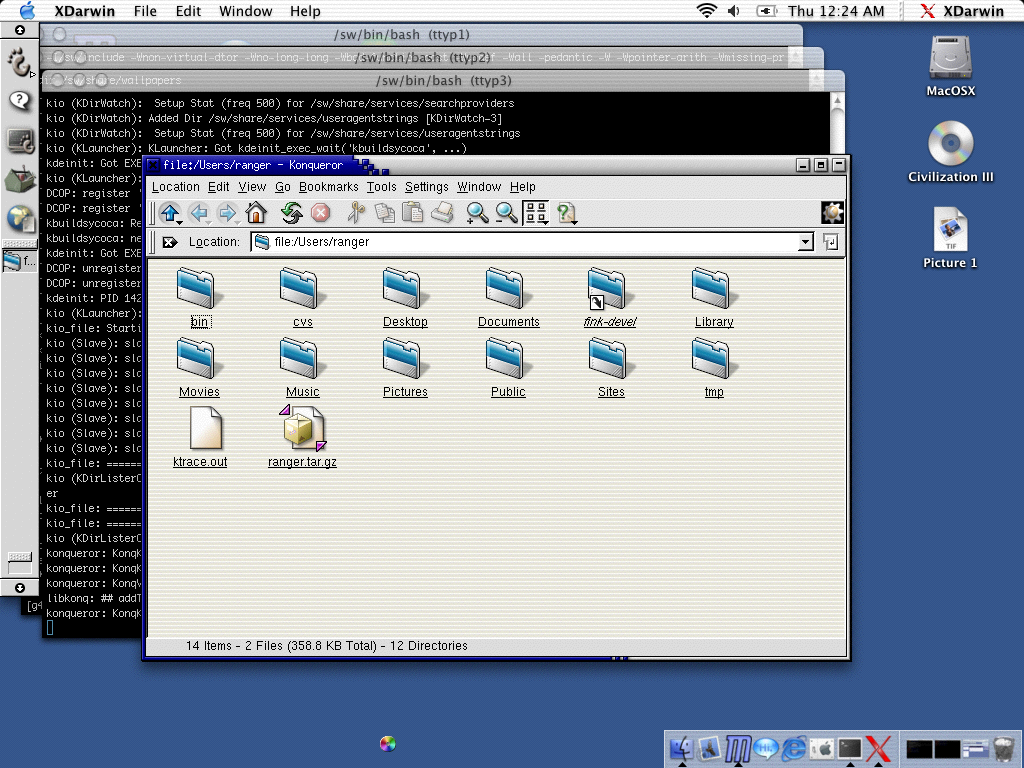Zoom out with magnifier minus icon
Image resolution: width=1024 pixels, height=768 pixels.
506,213
